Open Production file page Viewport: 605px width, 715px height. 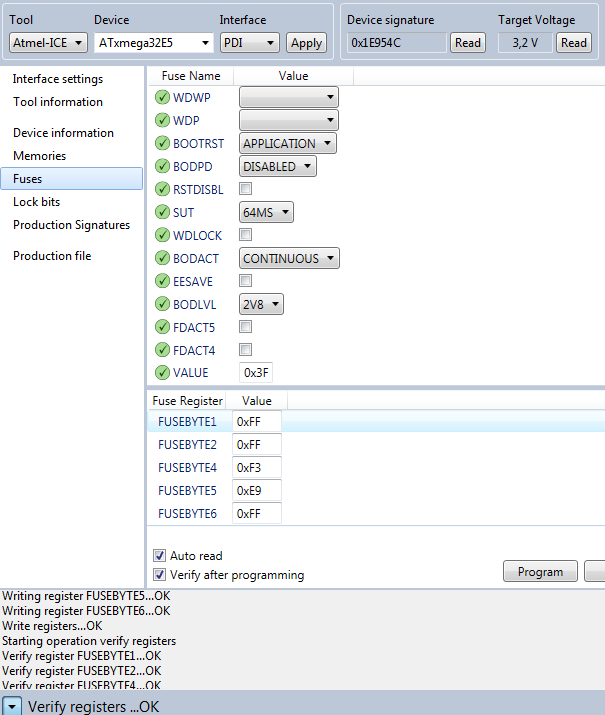click(x=52, y=256)
